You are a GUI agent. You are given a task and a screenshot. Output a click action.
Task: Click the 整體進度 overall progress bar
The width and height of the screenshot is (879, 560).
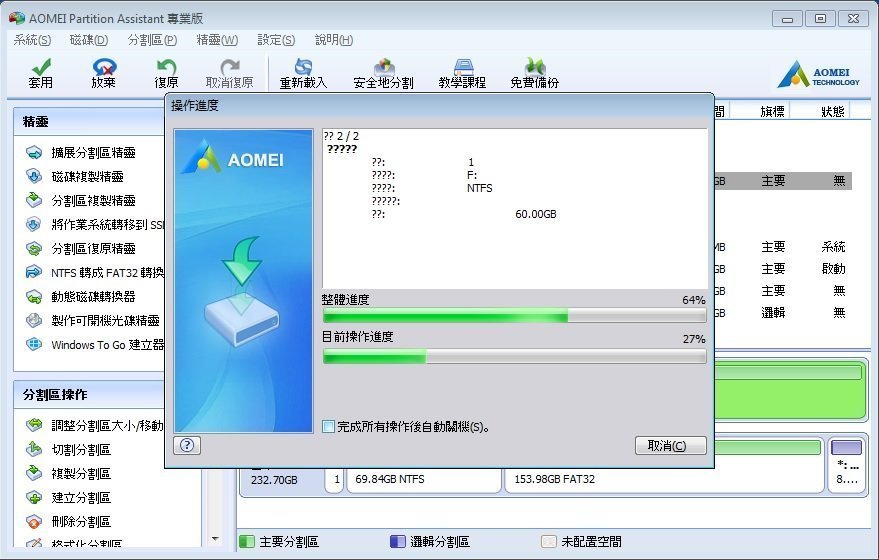tap(514, 316)
